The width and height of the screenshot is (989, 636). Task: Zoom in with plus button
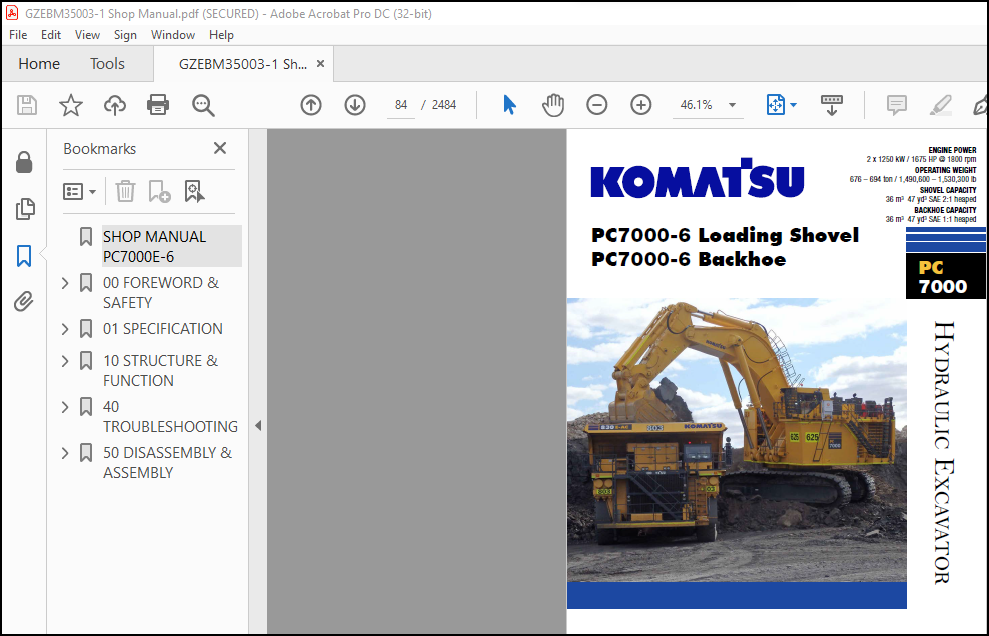click(641, 105)
